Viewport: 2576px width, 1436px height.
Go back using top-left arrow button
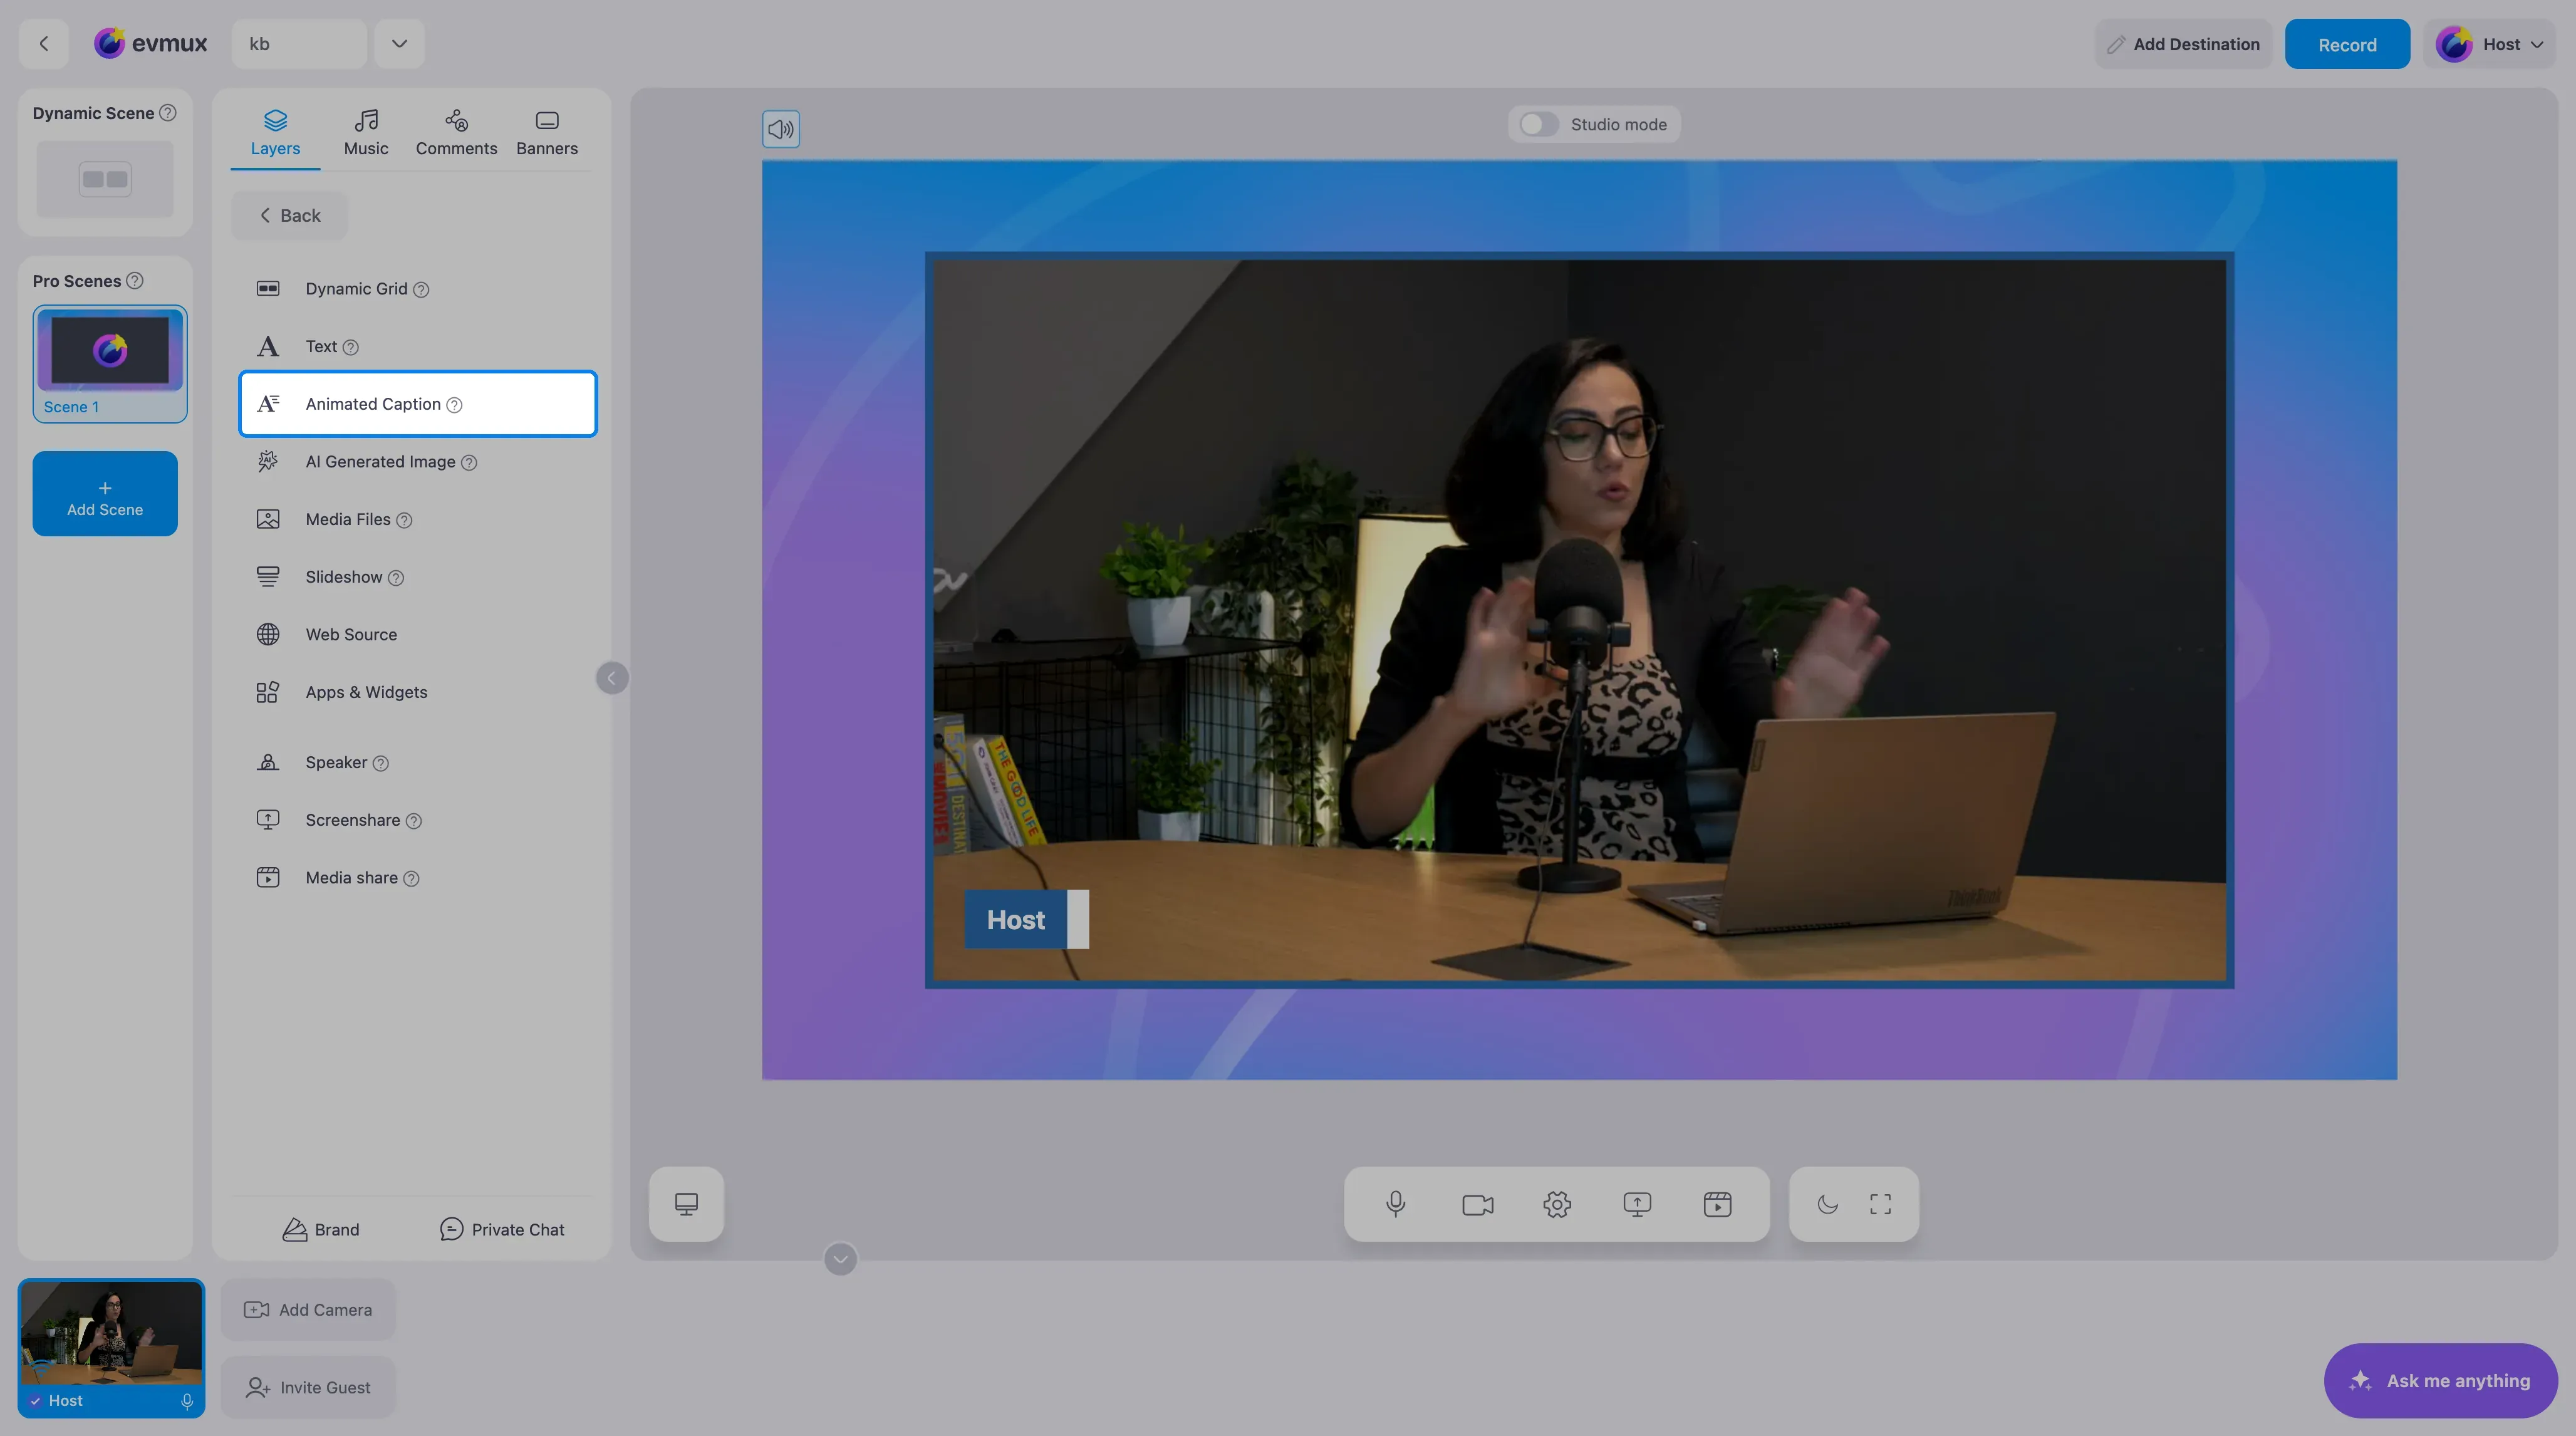click(43, 43)
